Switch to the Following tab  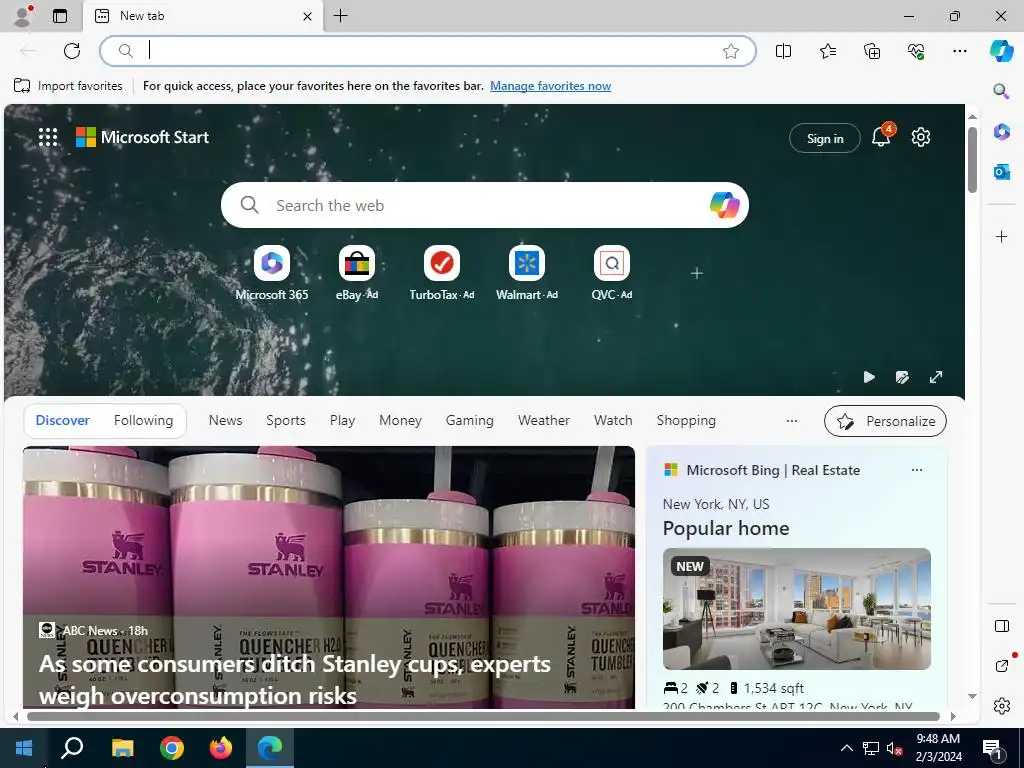coord(144,421)
